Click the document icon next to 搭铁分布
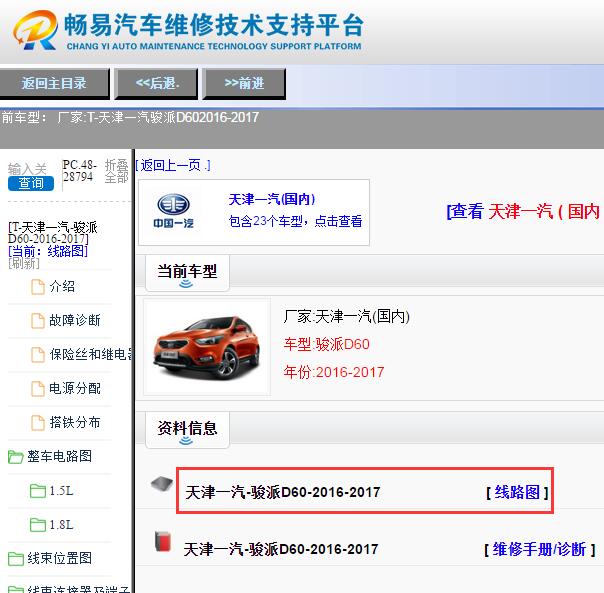The image size is (604, 593). point(37,423)
